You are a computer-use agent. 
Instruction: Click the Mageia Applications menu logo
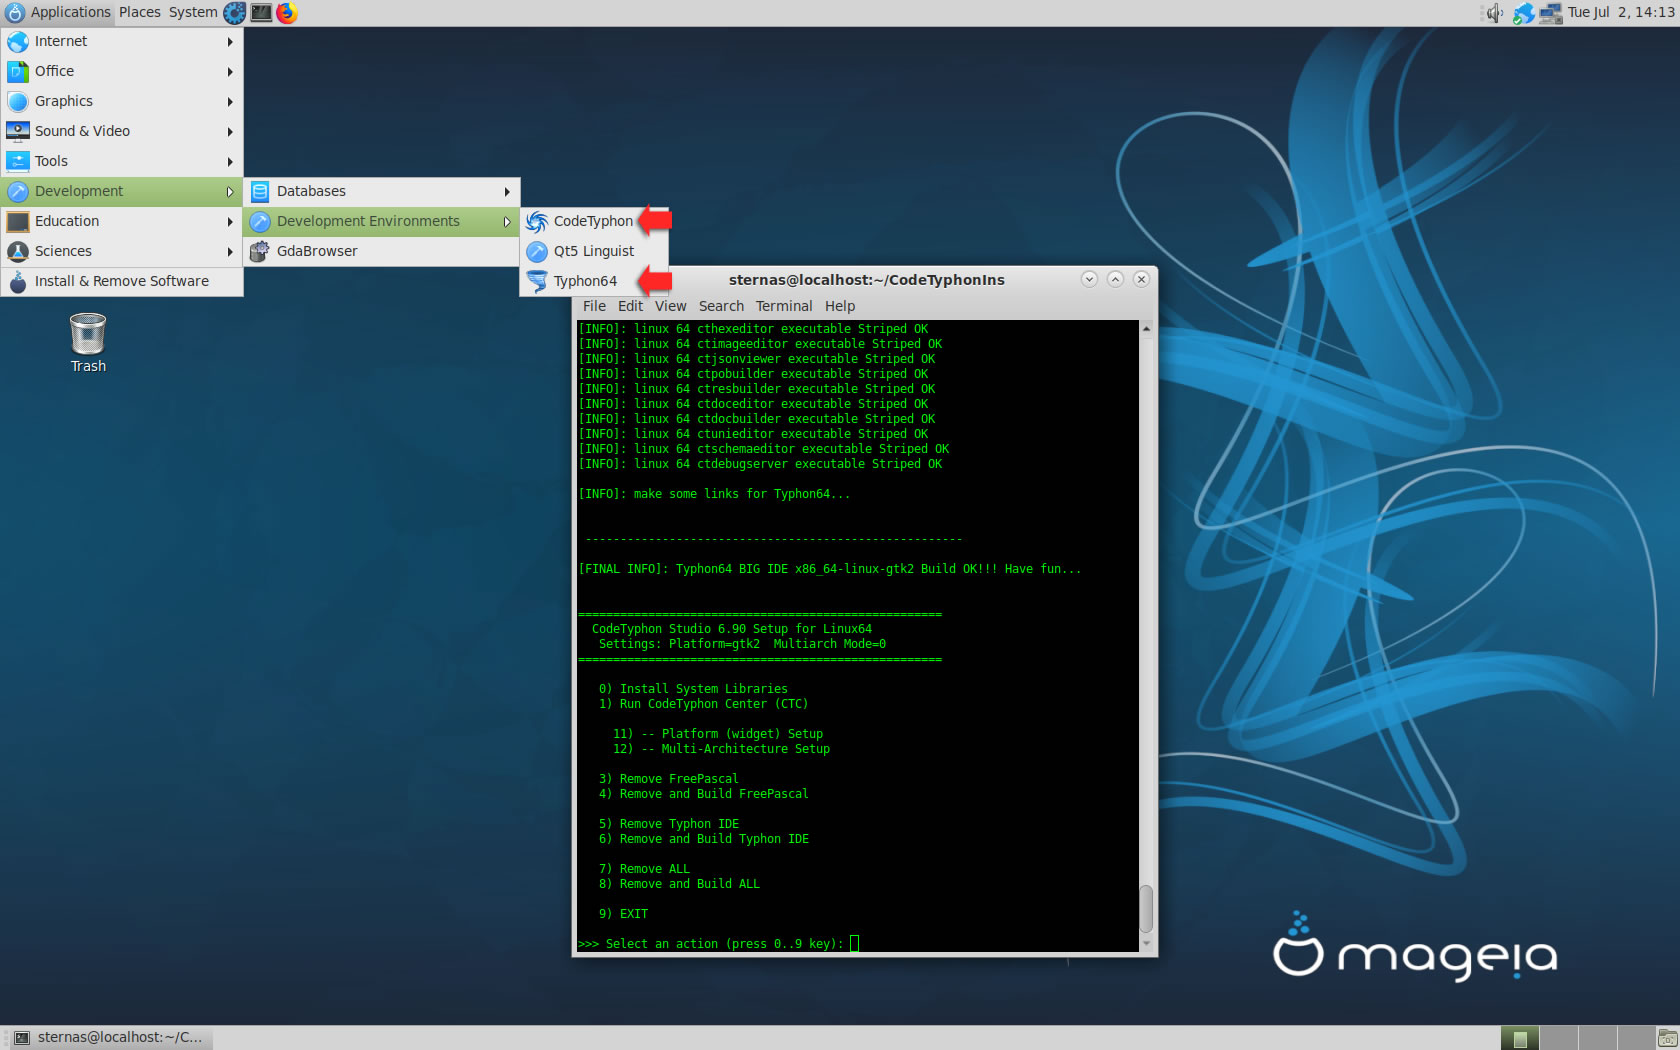15,13
